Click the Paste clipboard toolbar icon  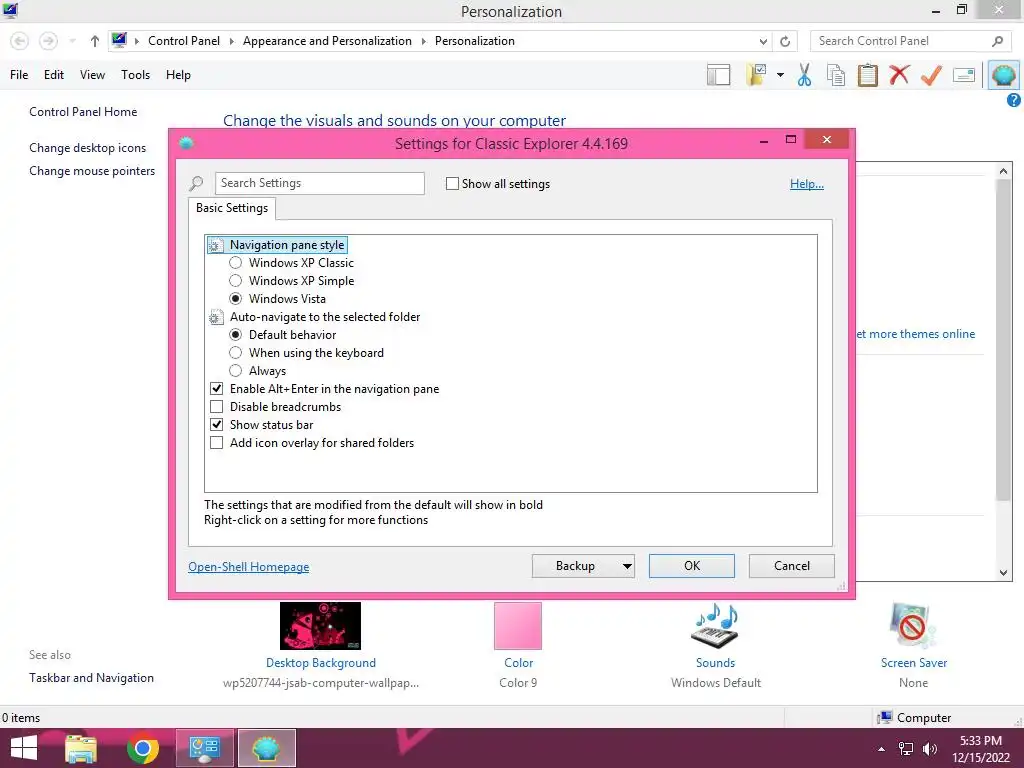pos(867,75)
